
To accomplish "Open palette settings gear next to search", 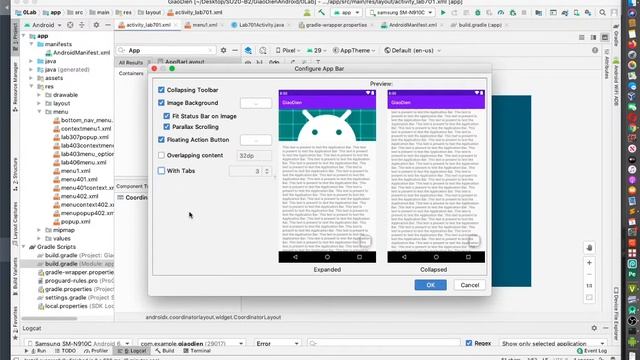I will (223, 50).
